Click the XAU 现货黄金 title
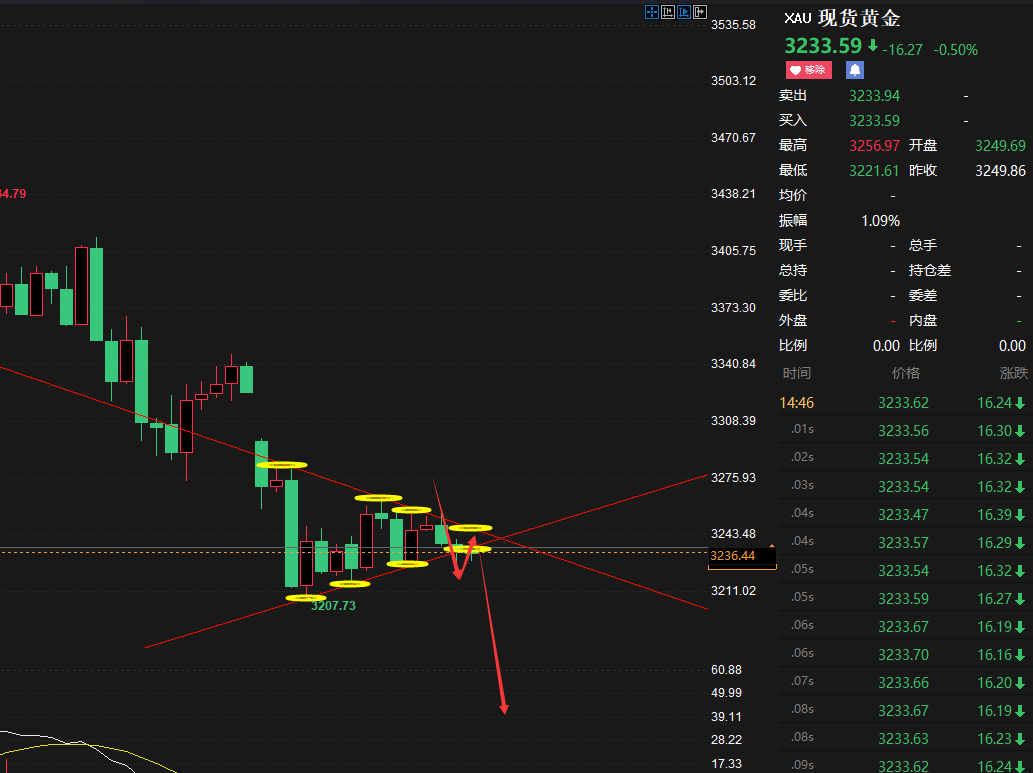This screenshot has height=773, width=1033. pos(842,18)
